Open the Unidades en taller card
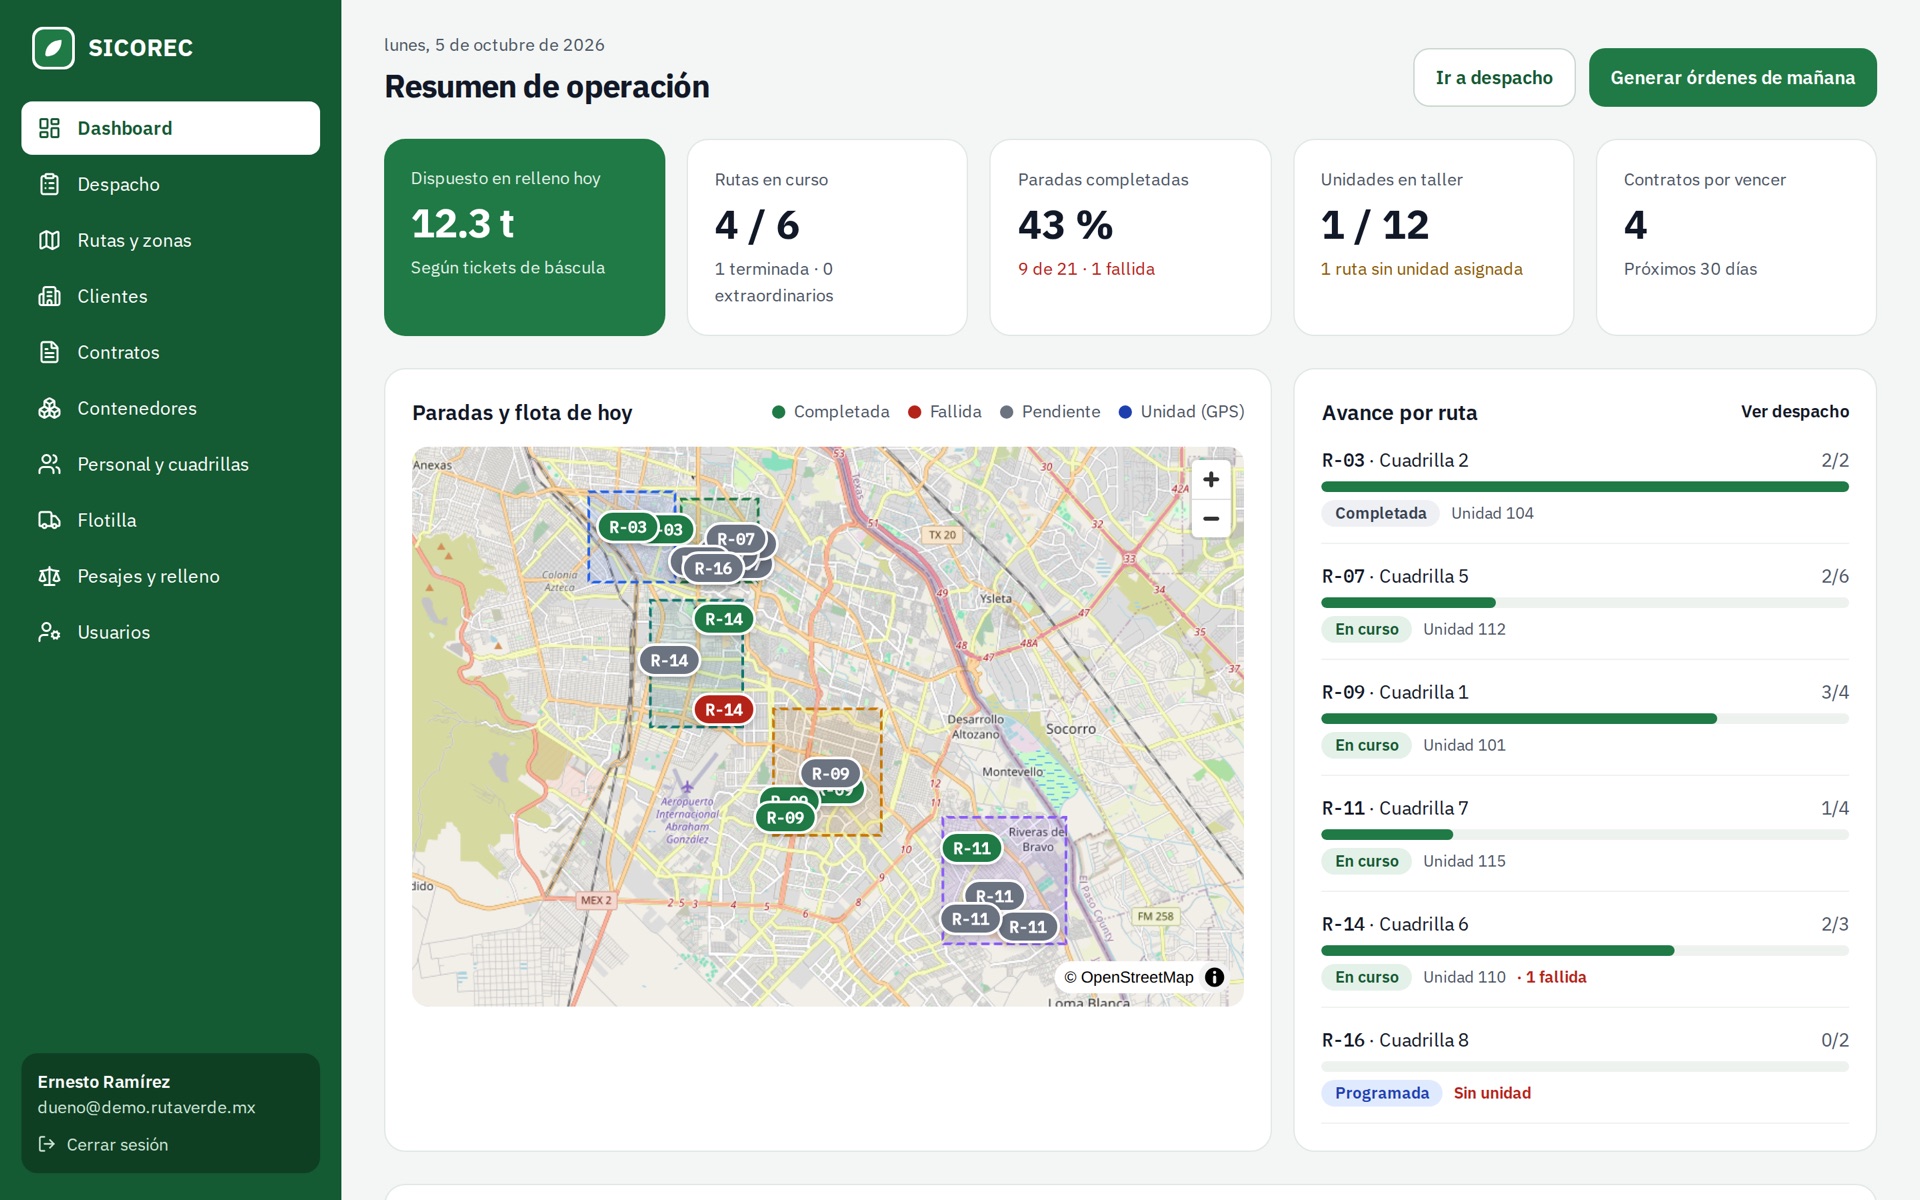The width and height of the screenshot is (1920, 1200). (x=1433, y=237)
